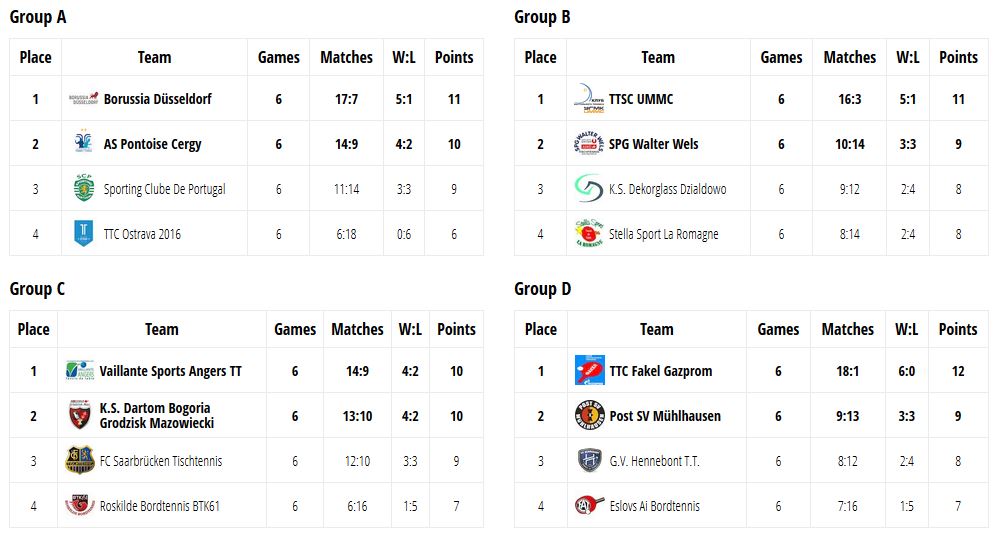The image size is (999, 538).
Task: Click the TTSC UMMC team logo
Action: [x=588, y=98]
